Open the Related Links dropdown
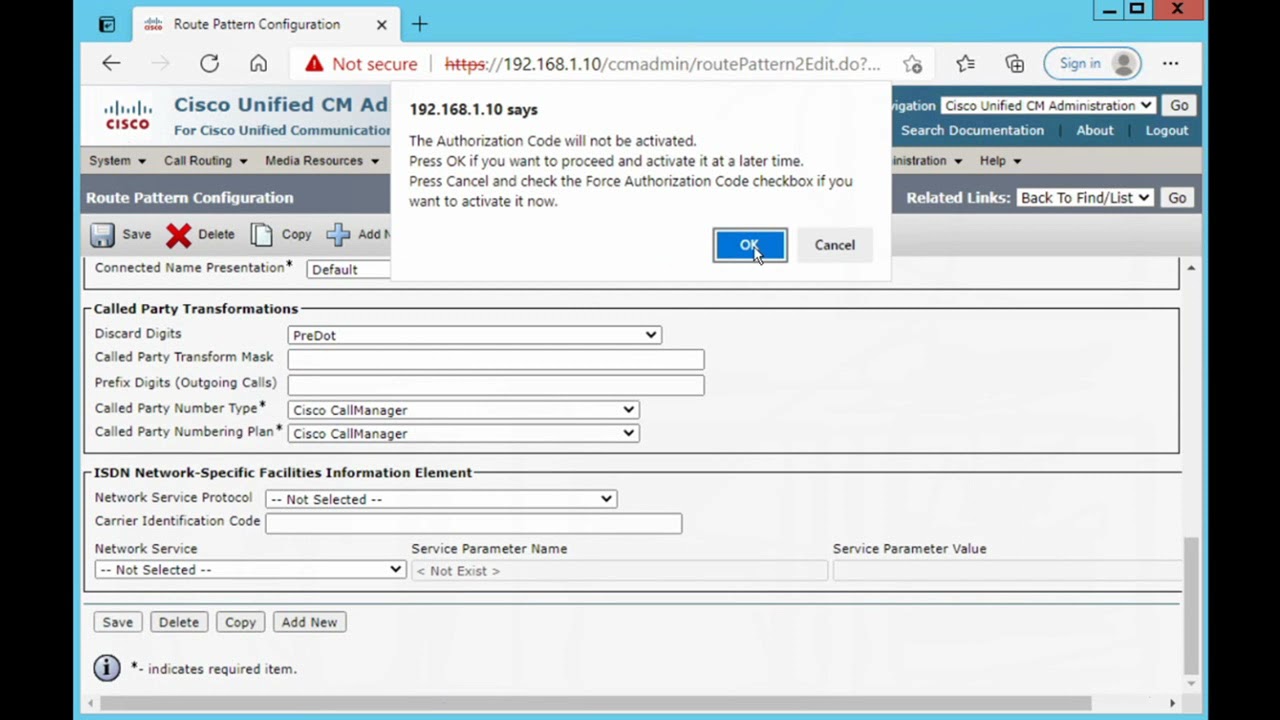 1085,198
